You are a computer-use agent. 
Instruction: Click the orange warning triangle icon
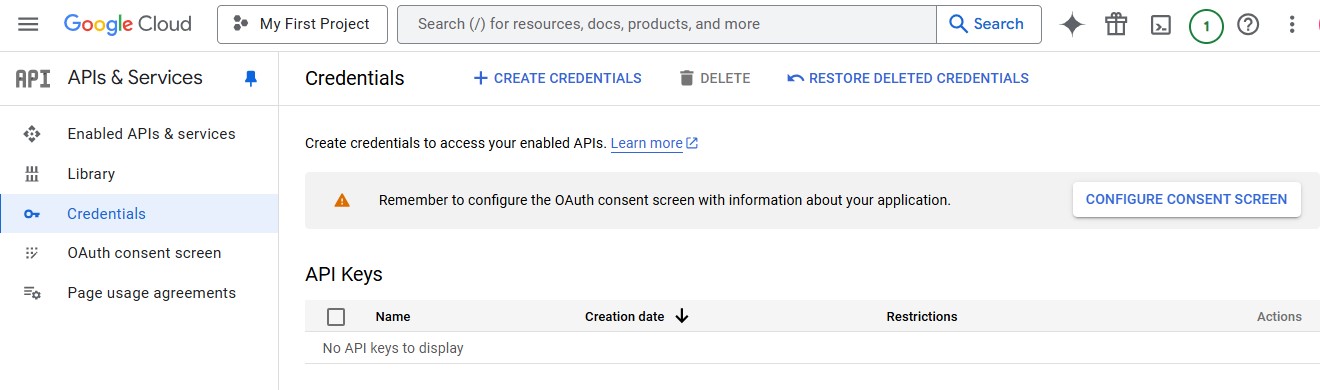pos(342,200)
